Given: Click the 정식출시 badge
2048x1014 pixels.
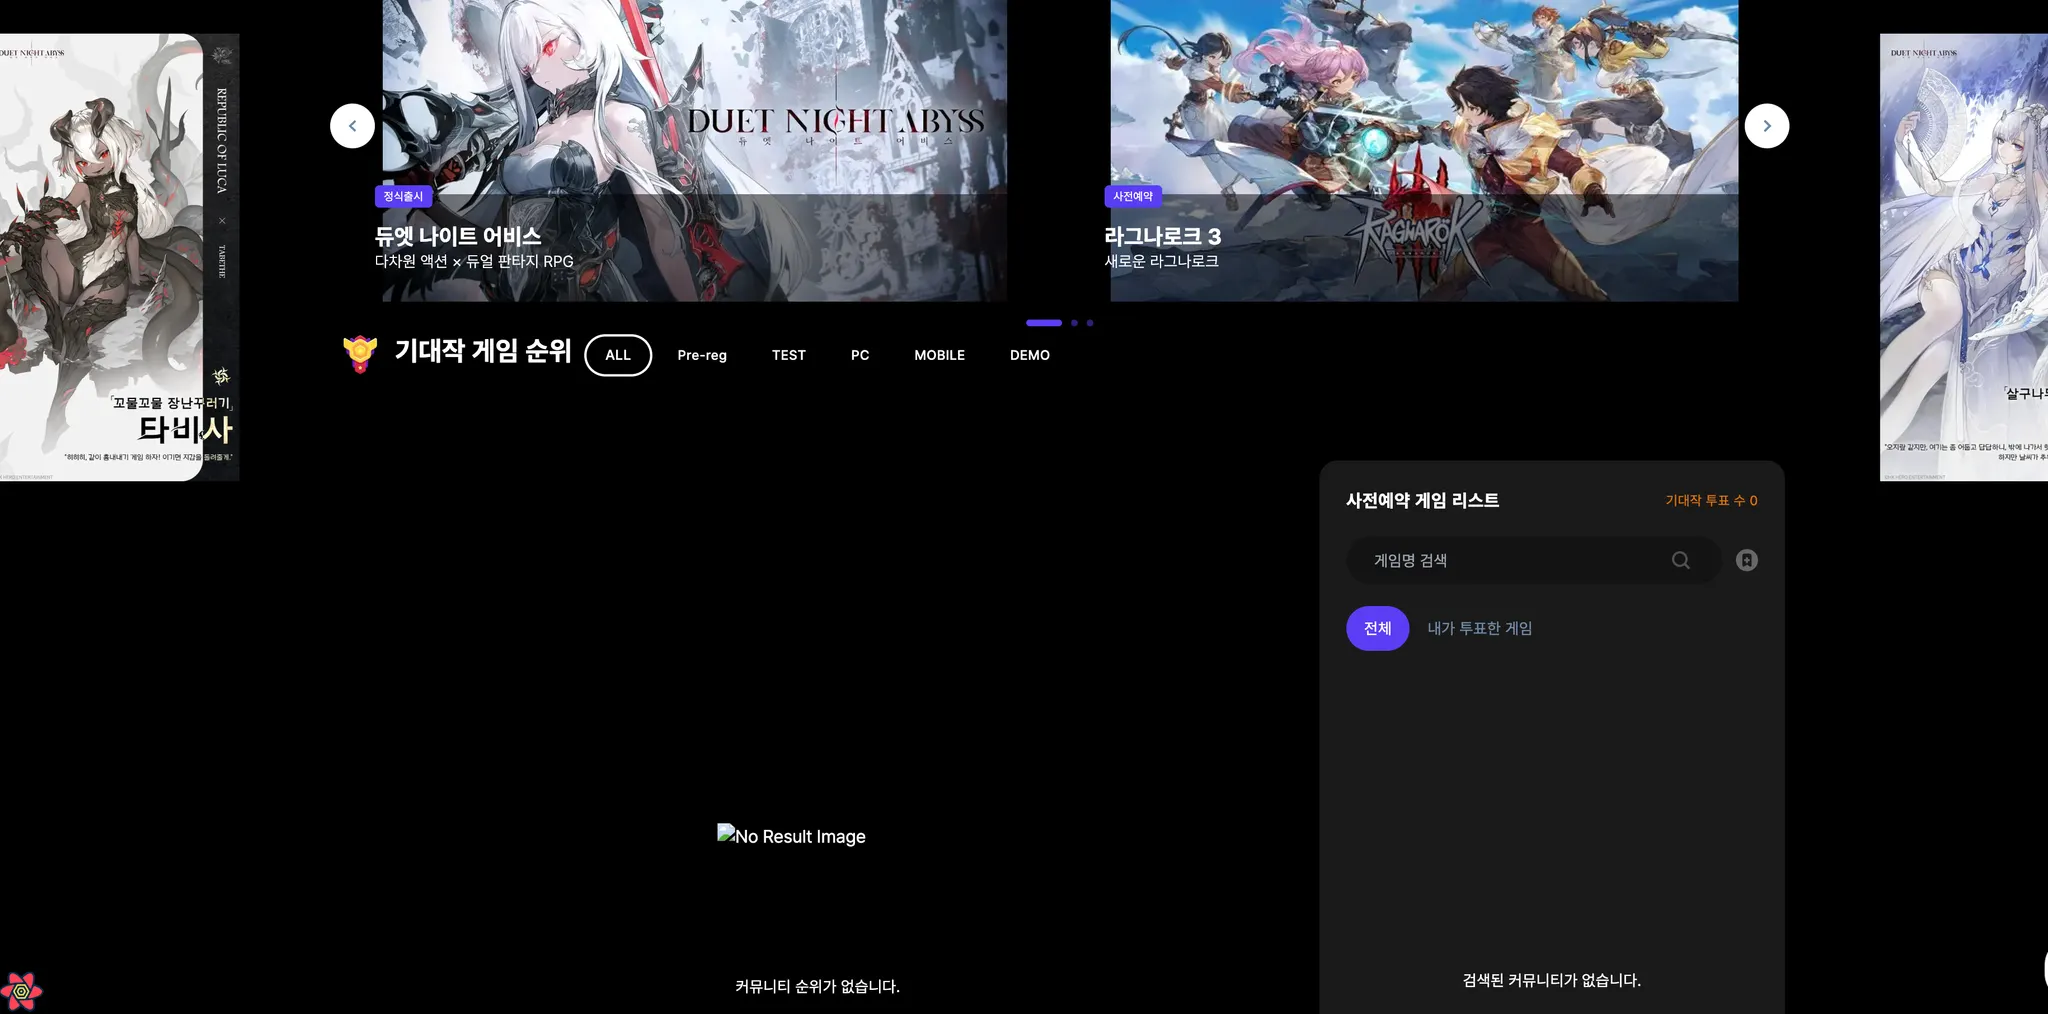Looking at the screenshot, I should 403,196.
